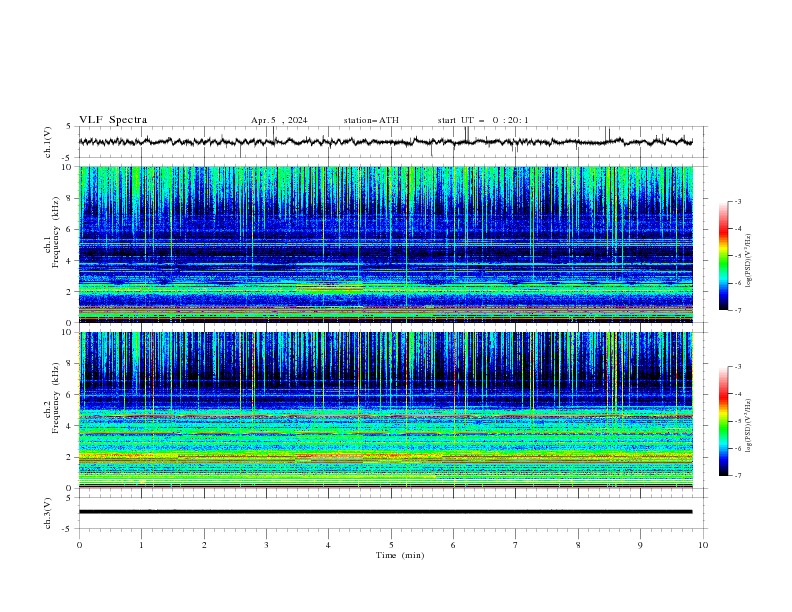Click time-axis tick label "3"
The width and height of the screenshot is (792, 612).
pyautogui.click(x=266, y=545)
